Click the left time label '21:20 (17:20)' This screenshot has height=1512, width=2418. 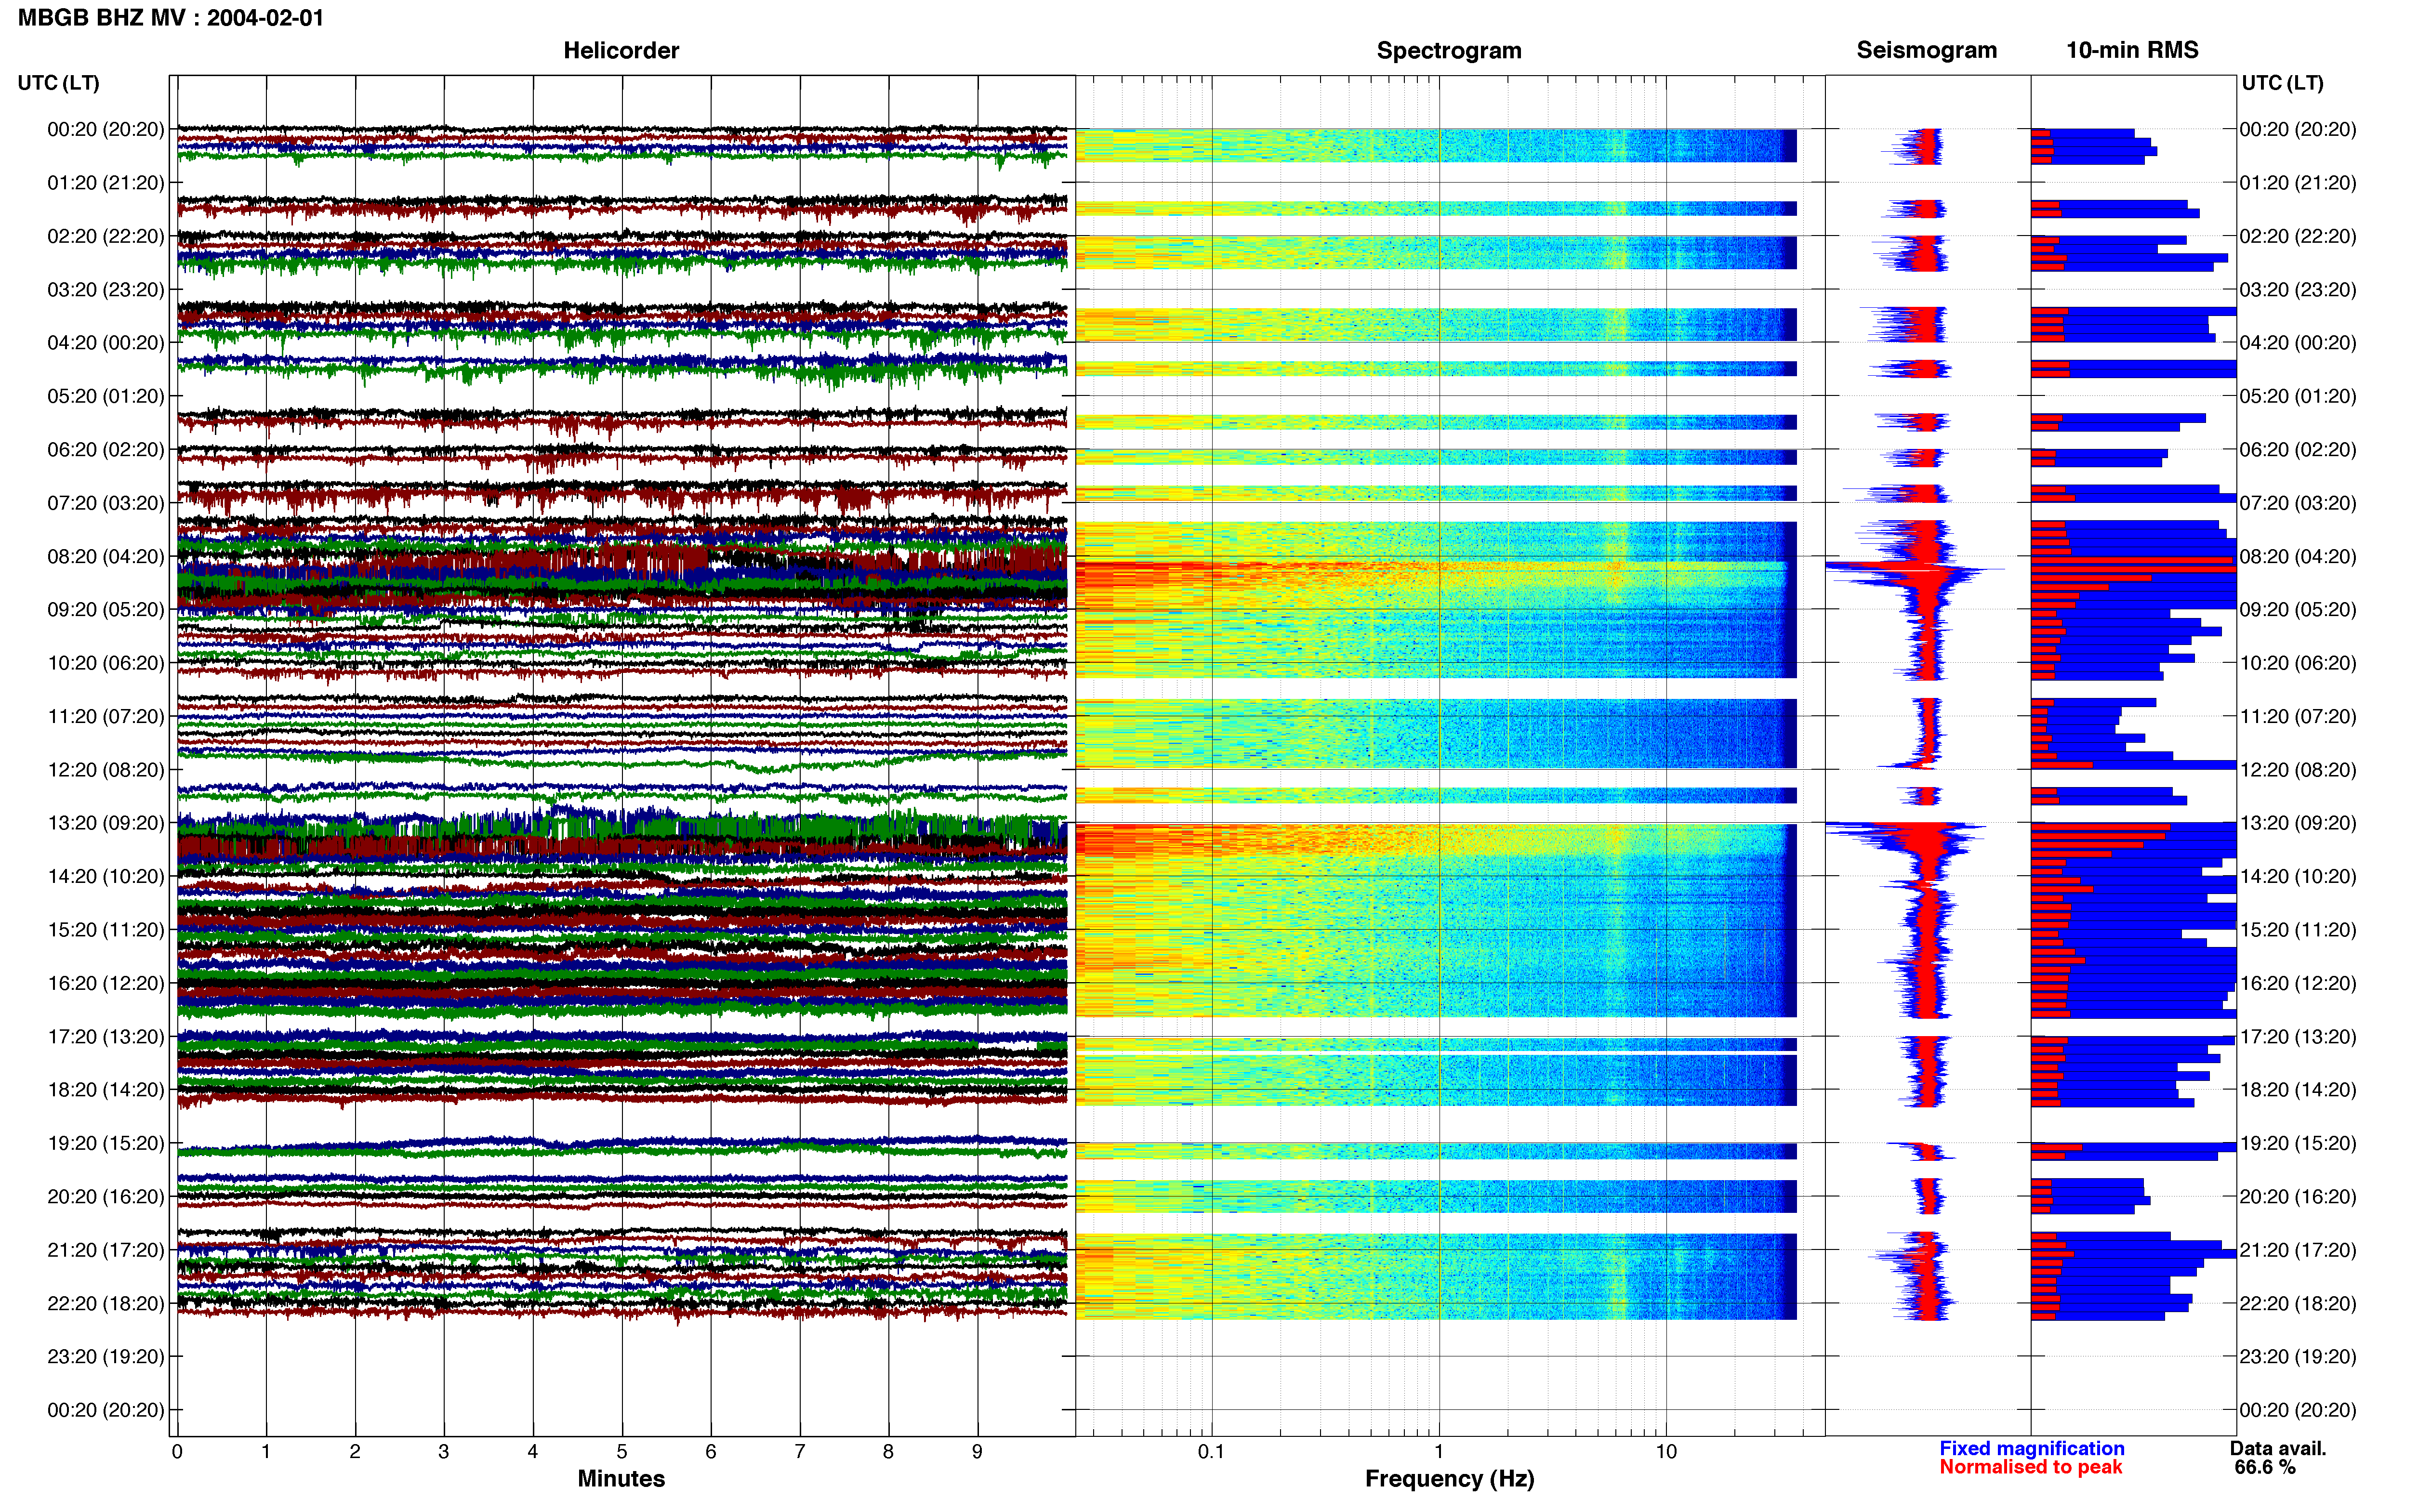pyautogui.click(x=106, y=1250)
